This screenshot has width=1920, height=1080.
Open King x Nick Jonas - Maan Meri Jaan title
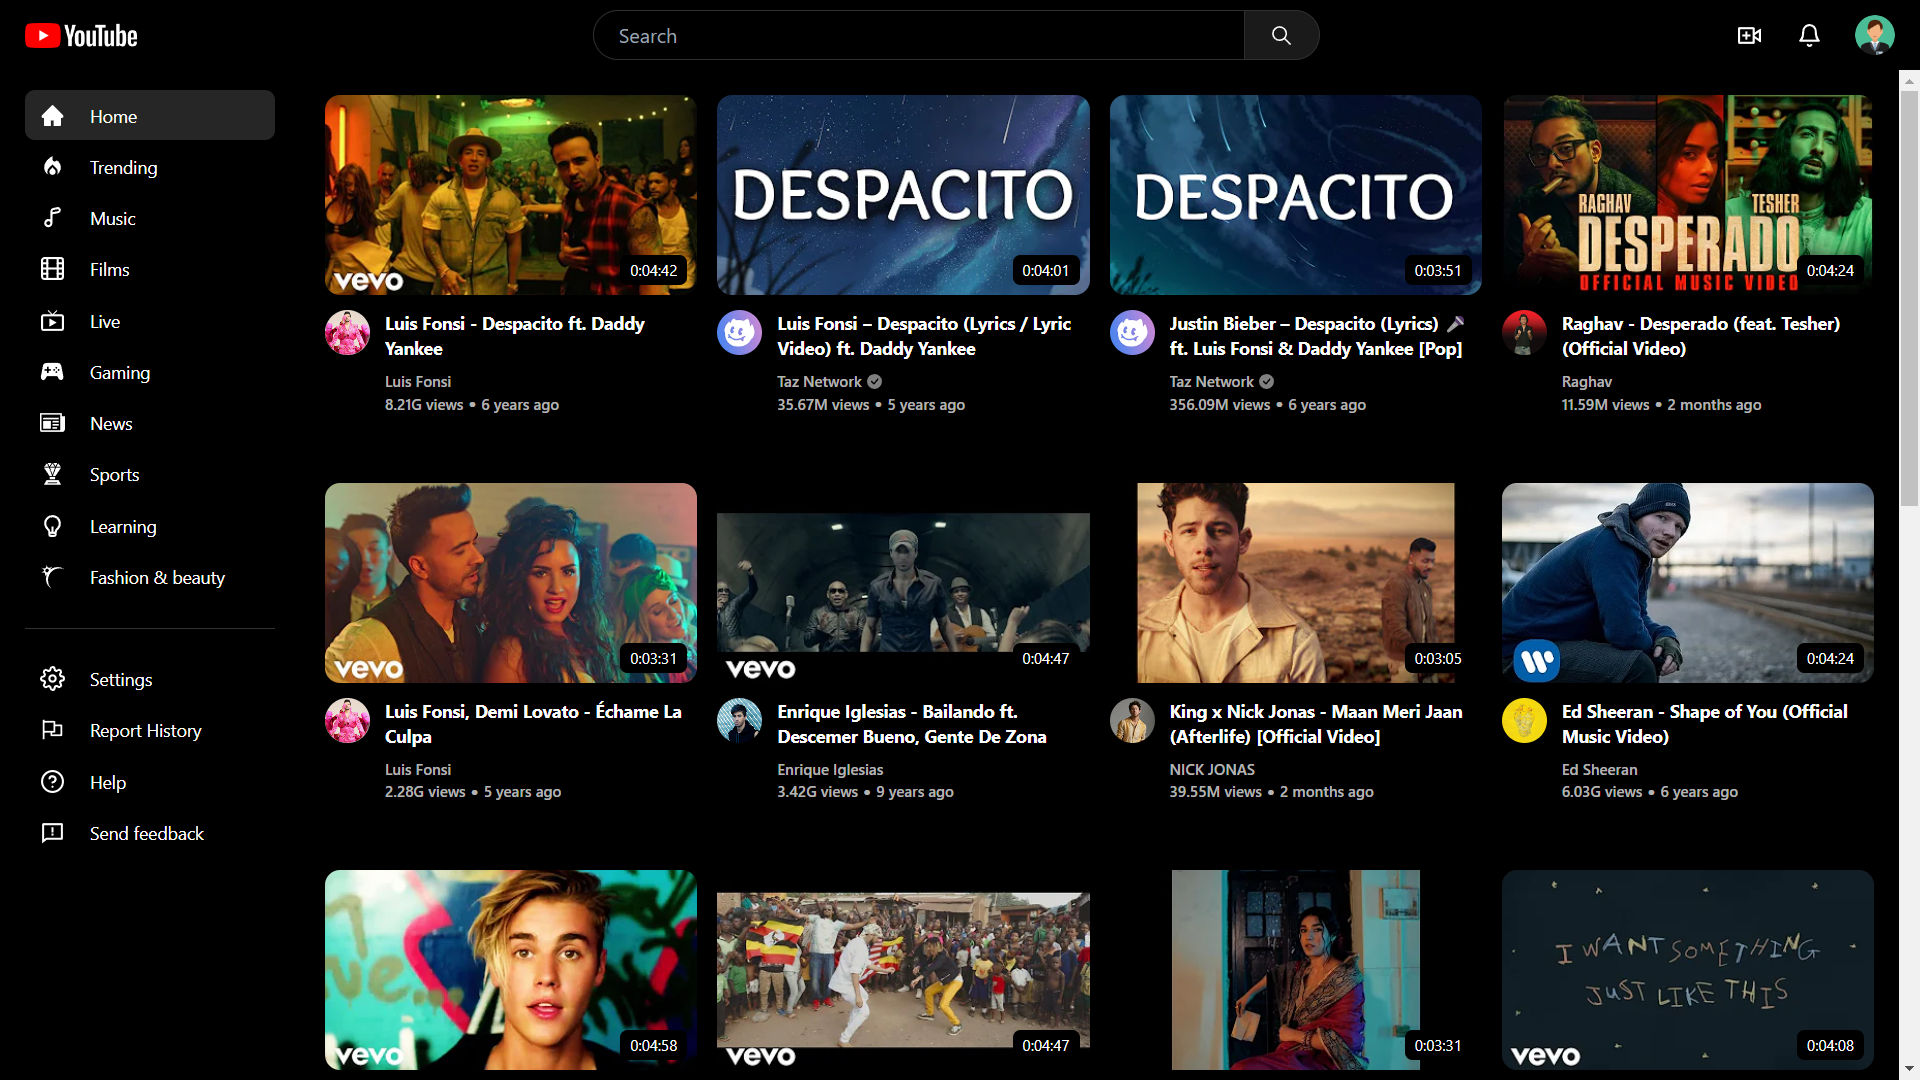pos(1316,724)
